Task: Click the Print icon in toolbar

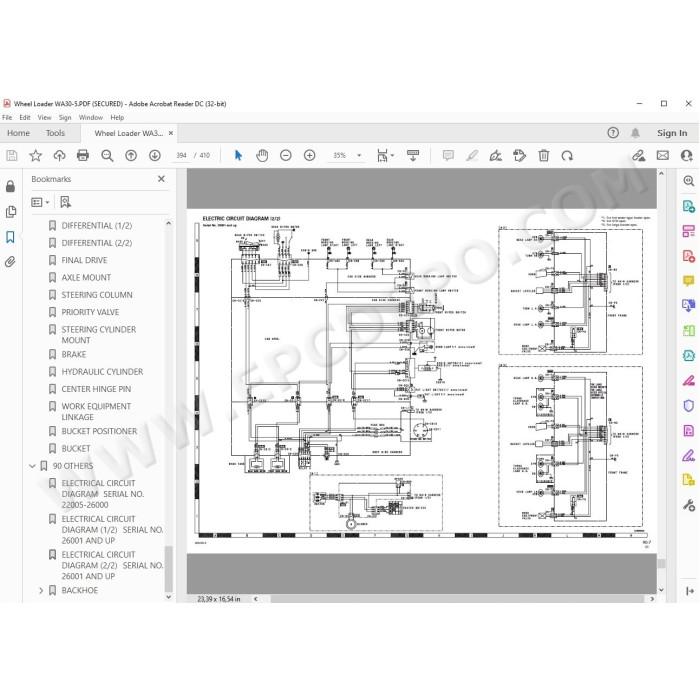Action: 83,155
